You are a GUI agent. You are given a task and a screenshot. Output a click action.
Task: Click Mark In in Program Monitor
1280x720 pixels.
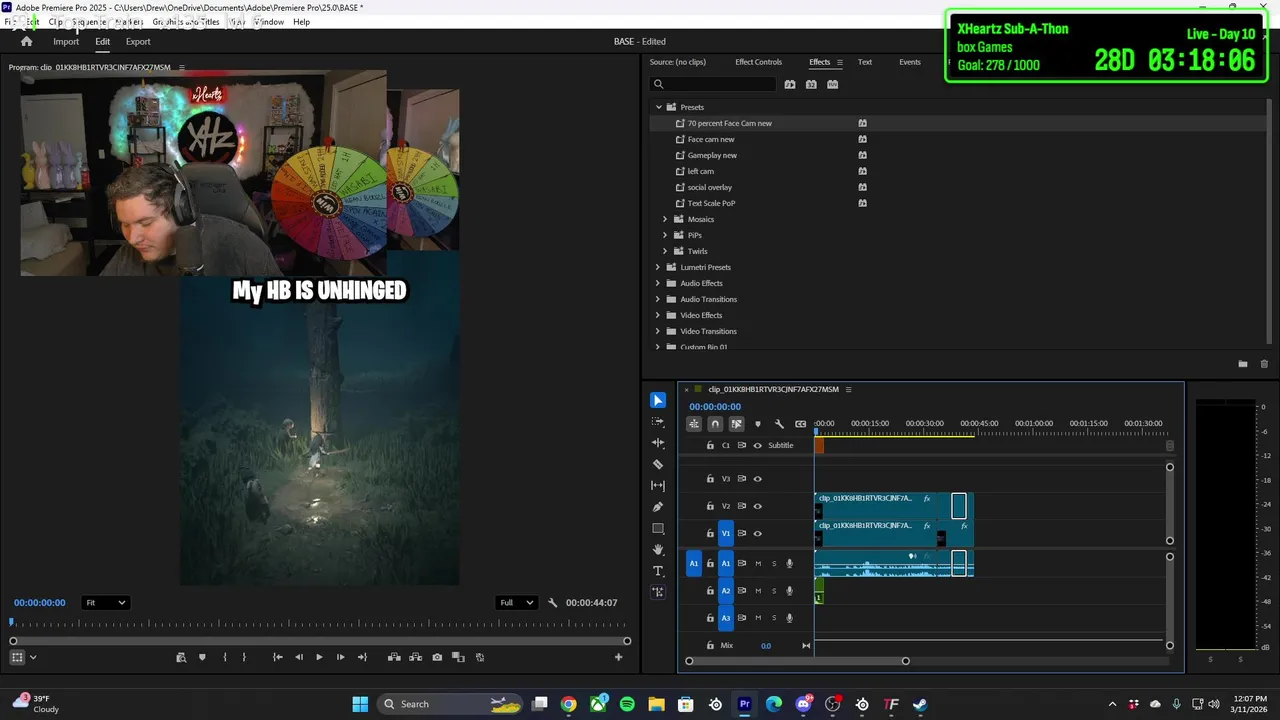[x=224, y=657]
